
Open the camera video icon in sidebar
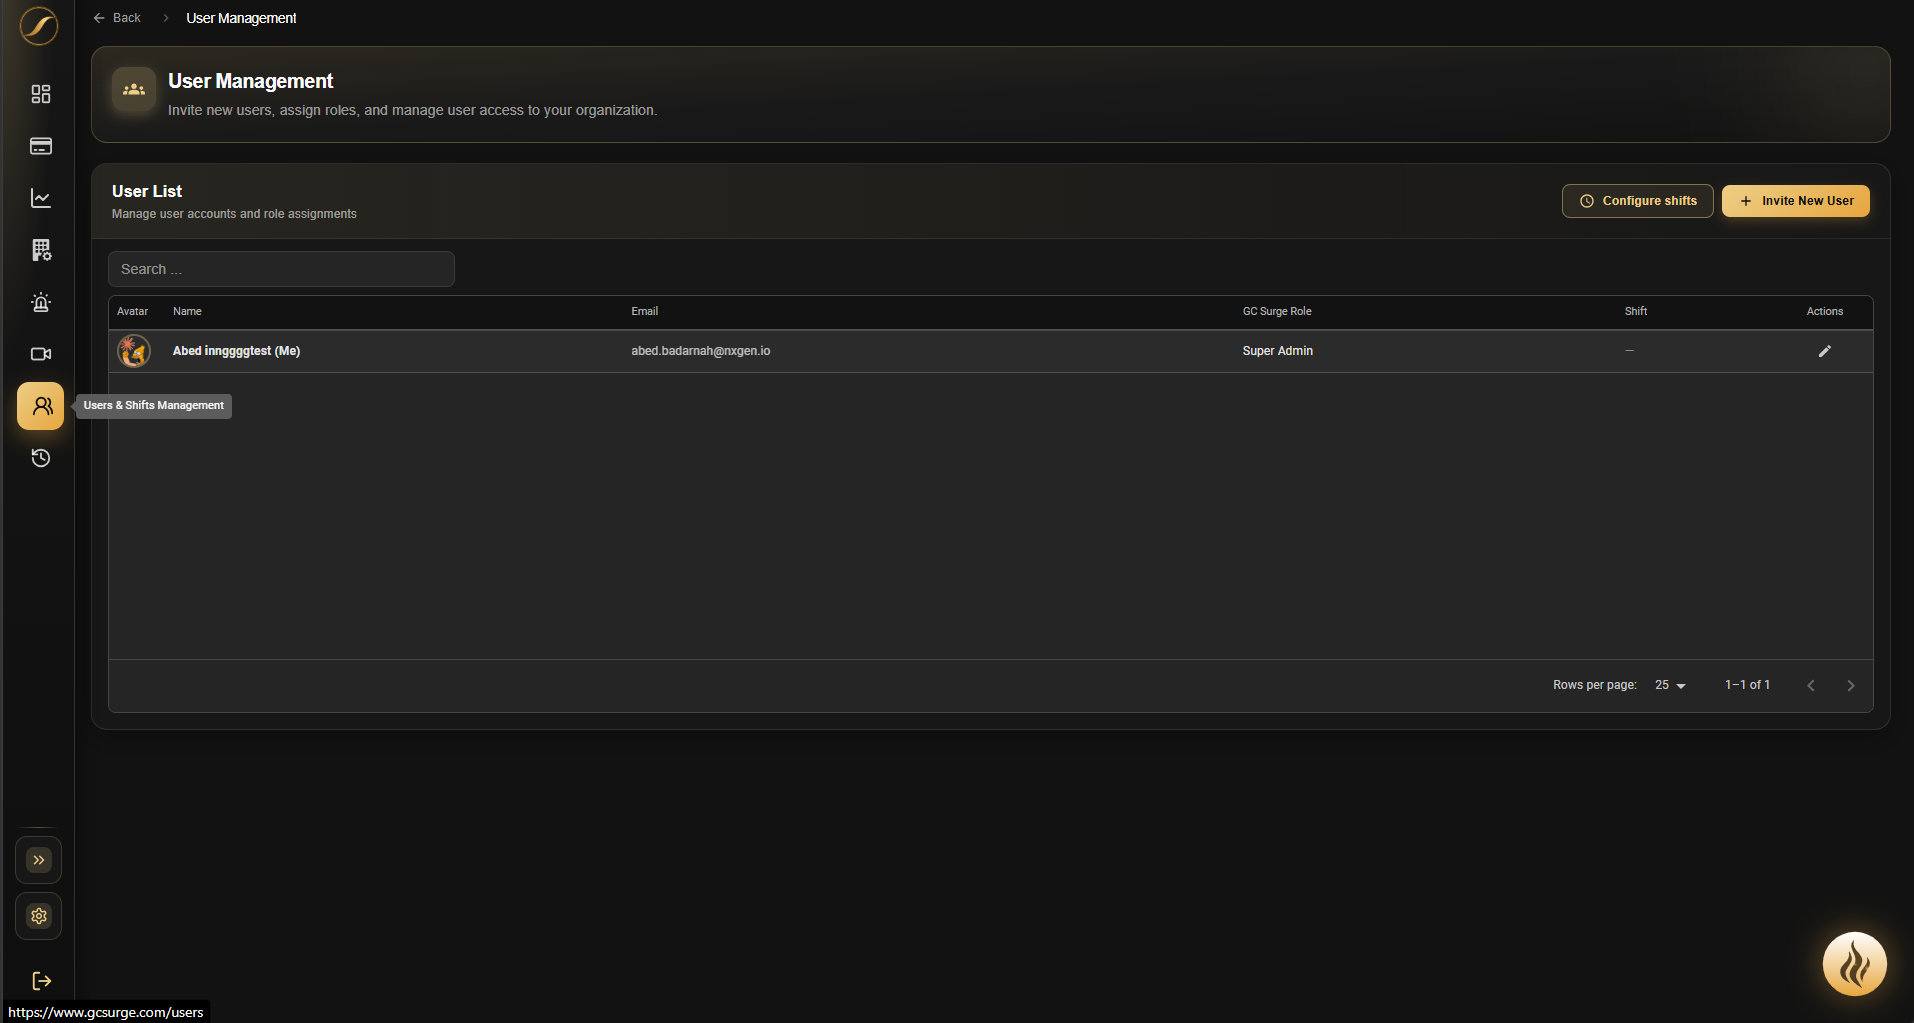point(41,354)
